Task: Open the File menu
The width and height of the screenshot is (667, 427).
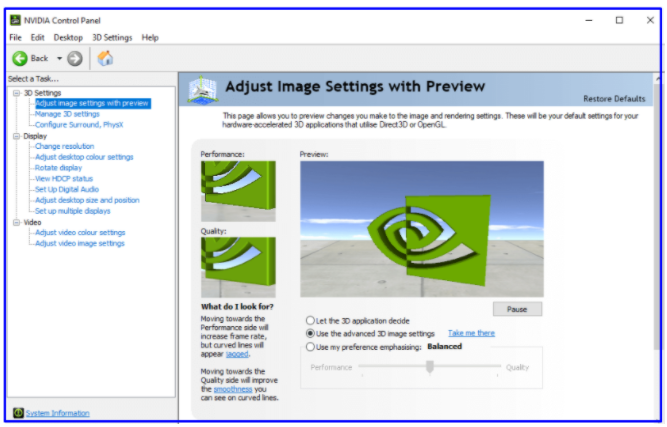Action: pos(15,37)
